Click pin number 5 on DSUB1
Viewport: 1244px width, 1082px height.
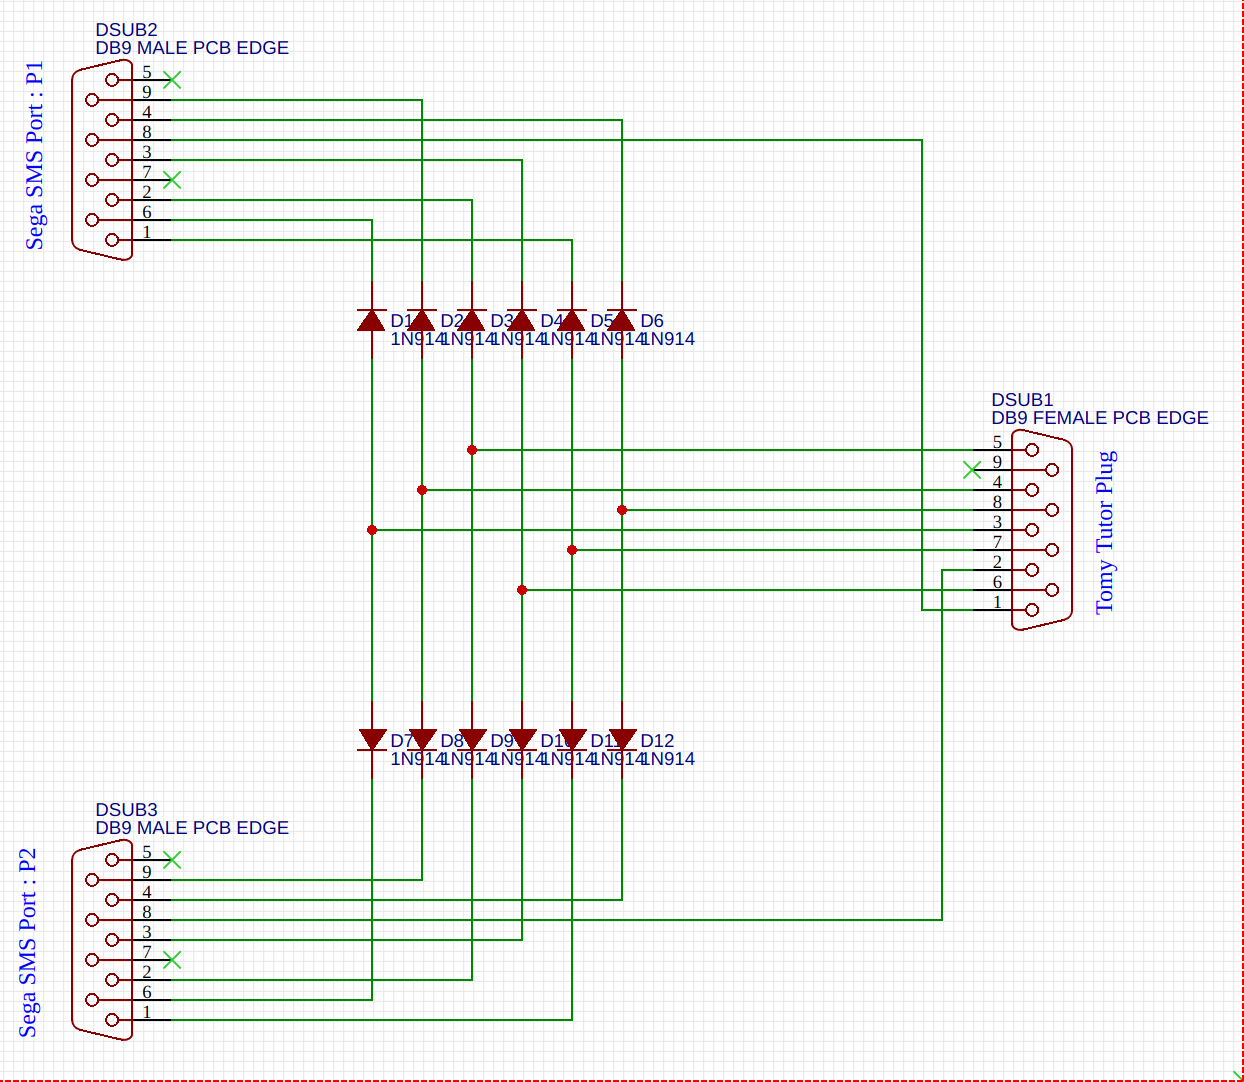997,442
